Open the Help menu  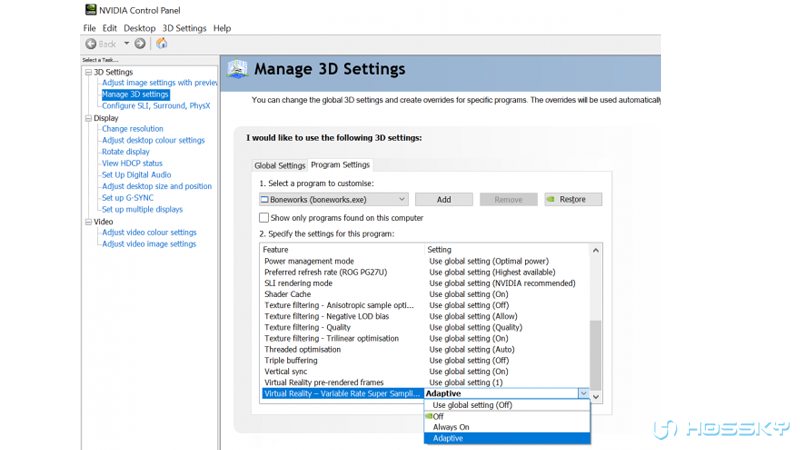(222, 28)
